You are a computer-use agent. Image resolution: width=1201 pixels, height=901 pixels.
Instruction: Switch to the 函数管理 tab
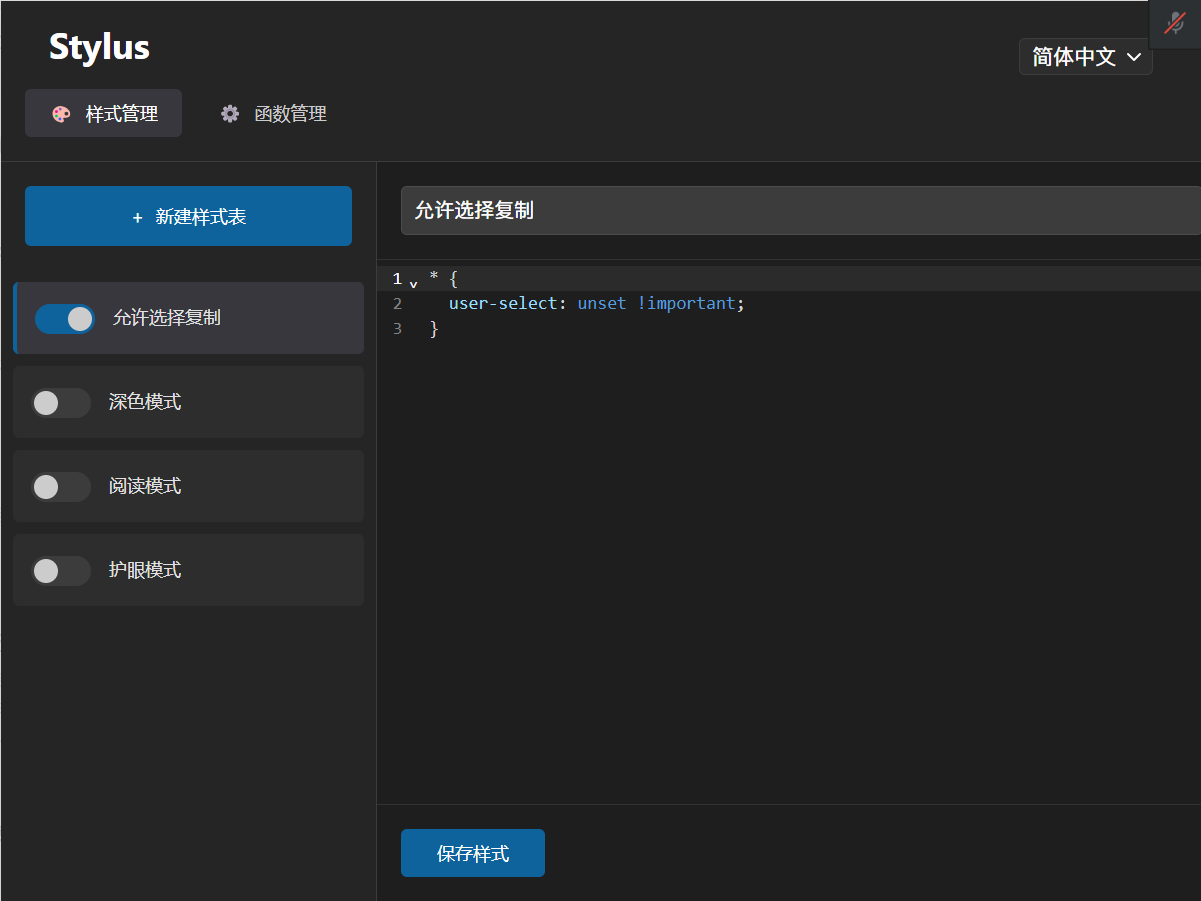coord(274,113)
